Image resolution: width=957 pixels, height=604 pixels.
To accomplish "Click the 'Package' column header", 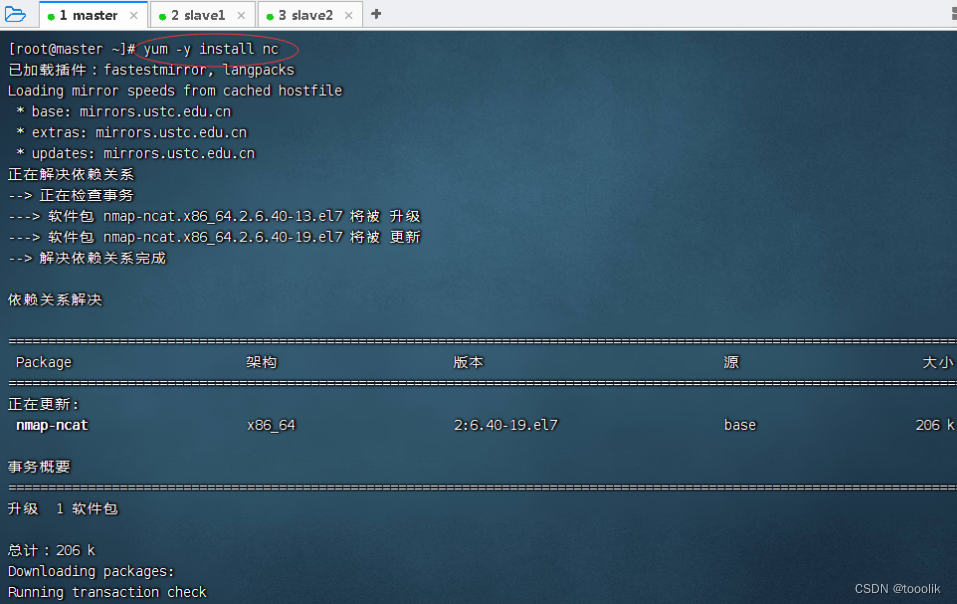I will tap(44, 362).
